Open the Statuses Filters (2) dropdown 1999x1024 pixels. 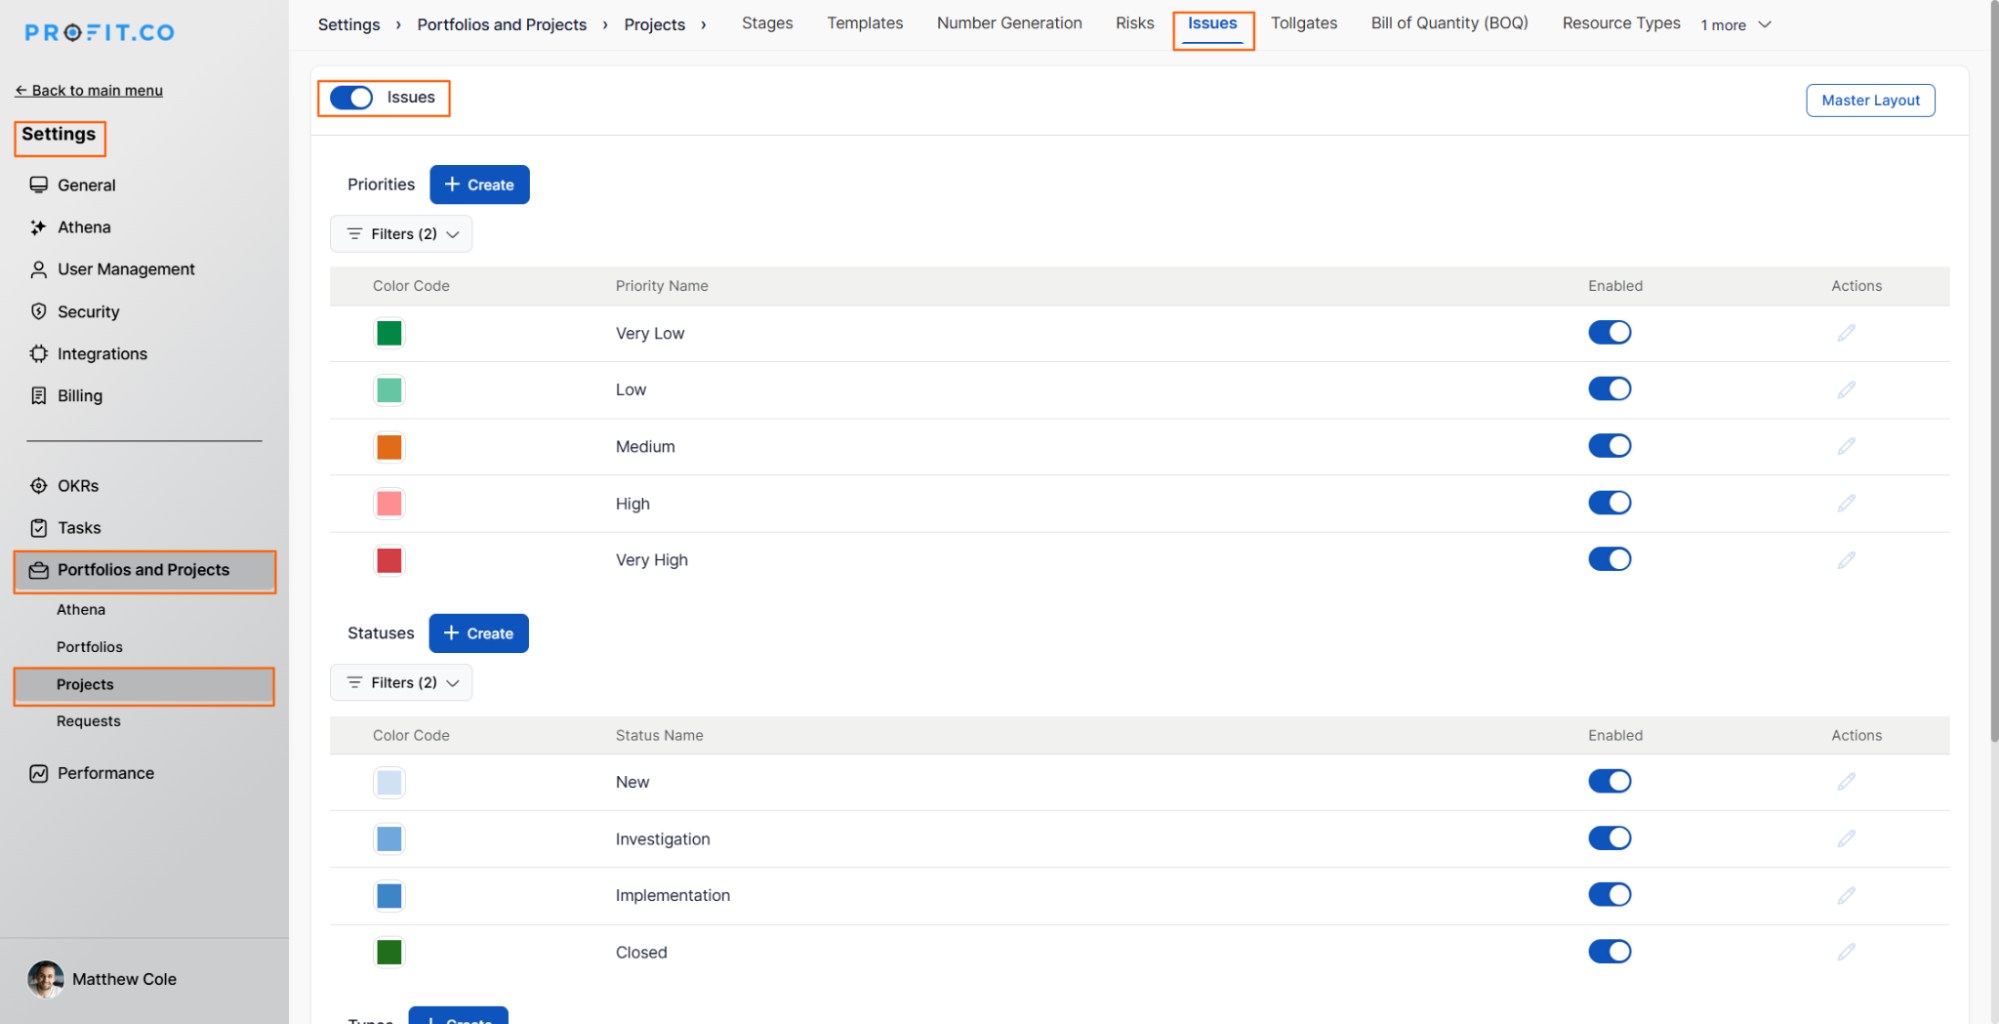tap(402, 683)
